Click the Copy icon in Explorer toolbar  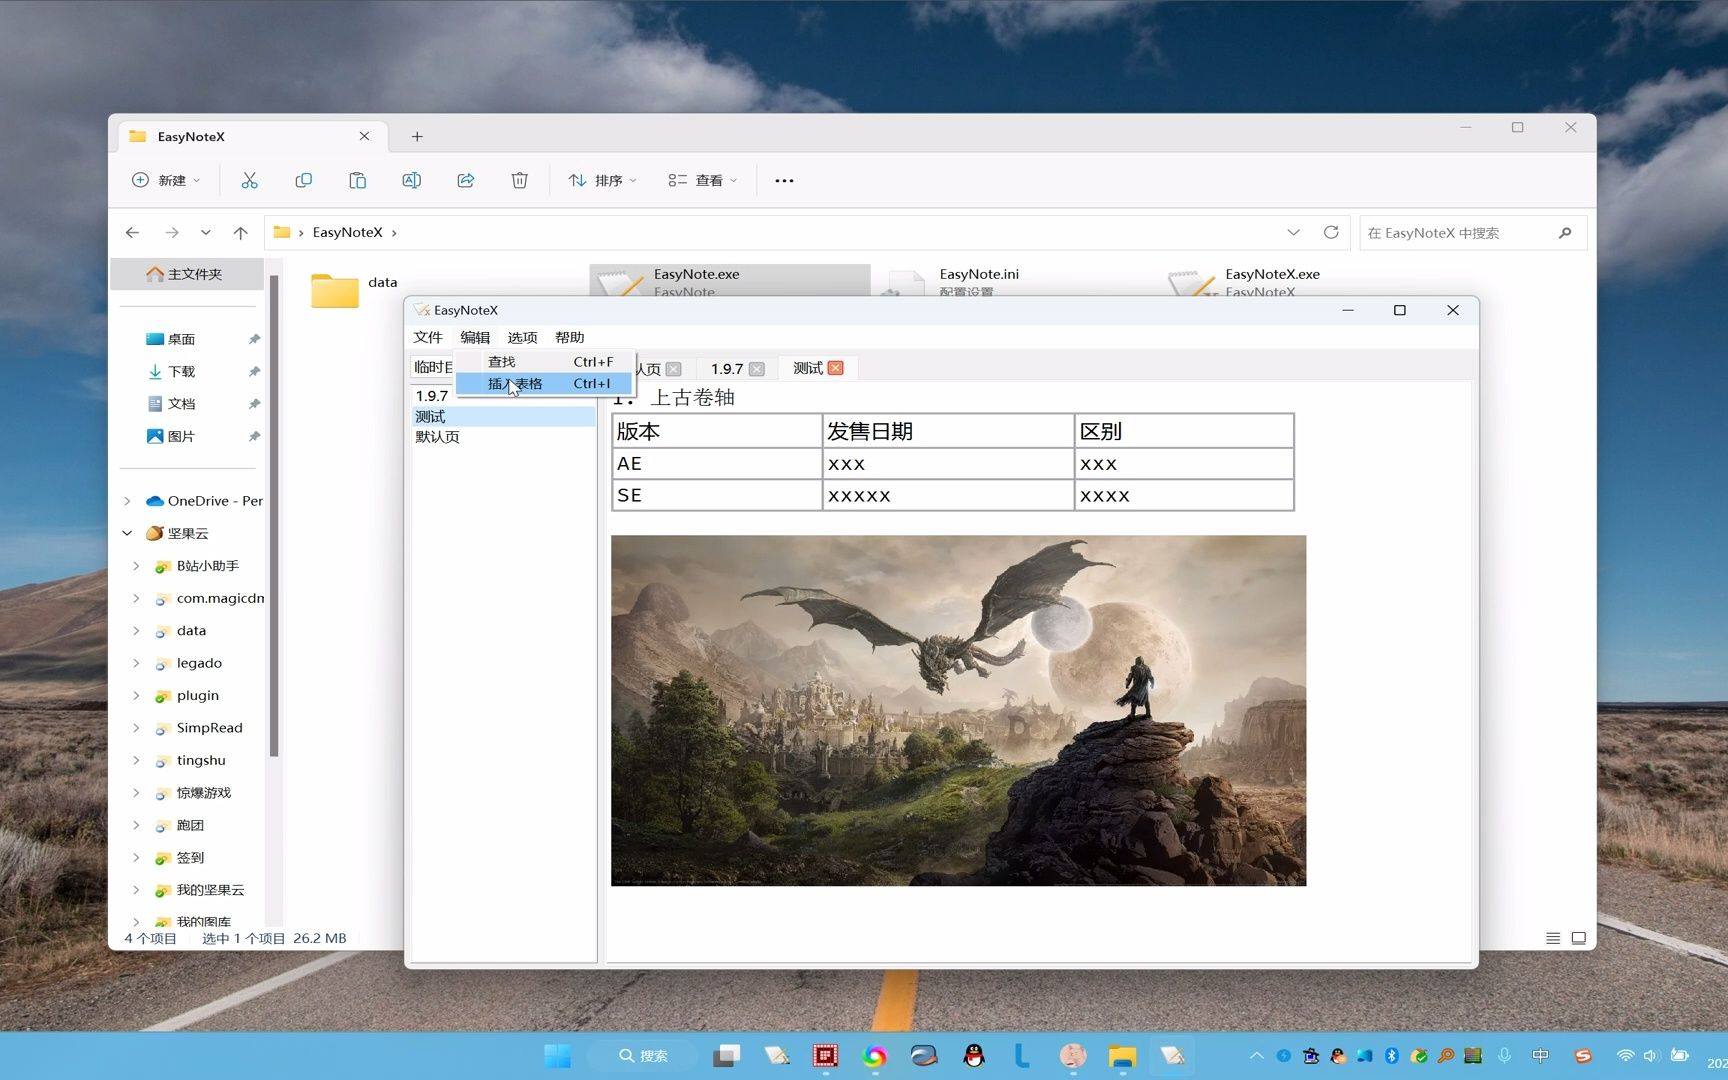[x=303, y=180]
